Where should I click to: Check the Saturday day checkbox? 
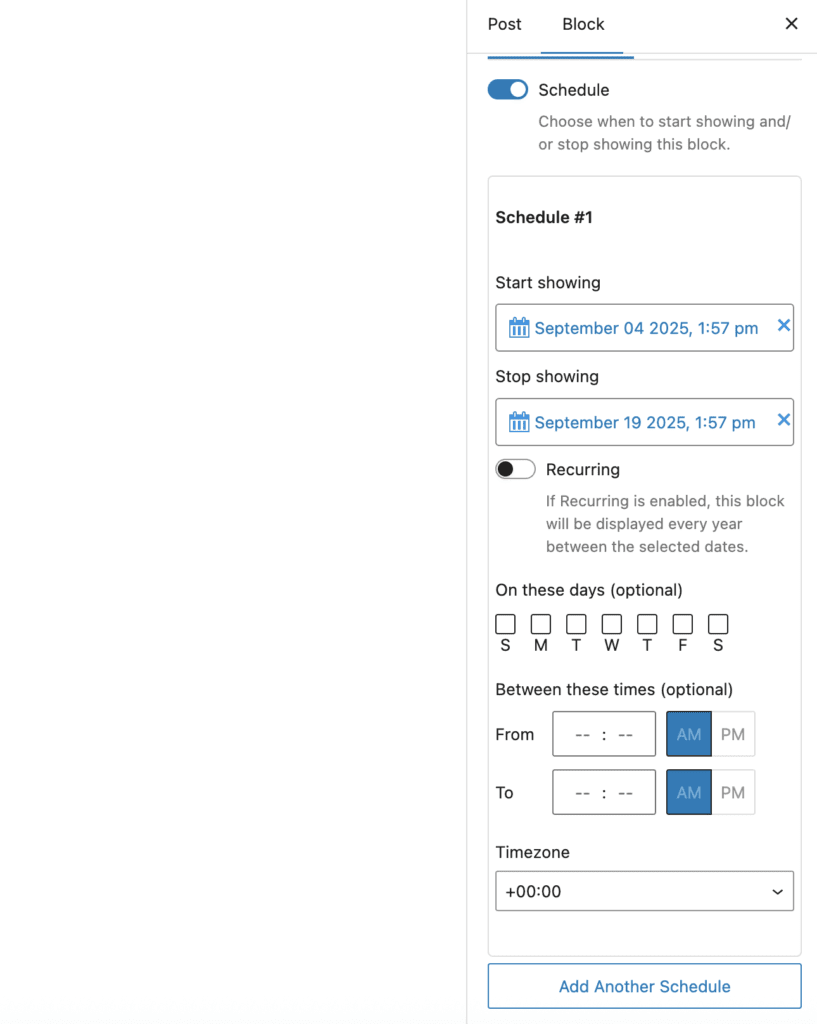pyautogui.click(x=718, y=624)
